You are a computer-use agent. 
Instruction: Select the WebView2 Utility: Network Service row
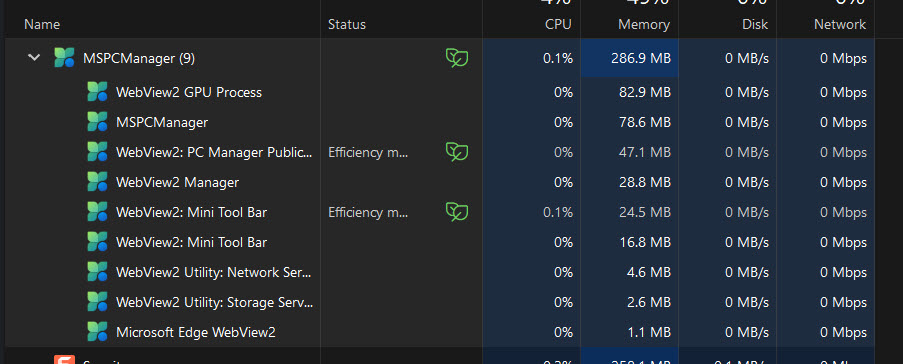[x=440, y=272]
